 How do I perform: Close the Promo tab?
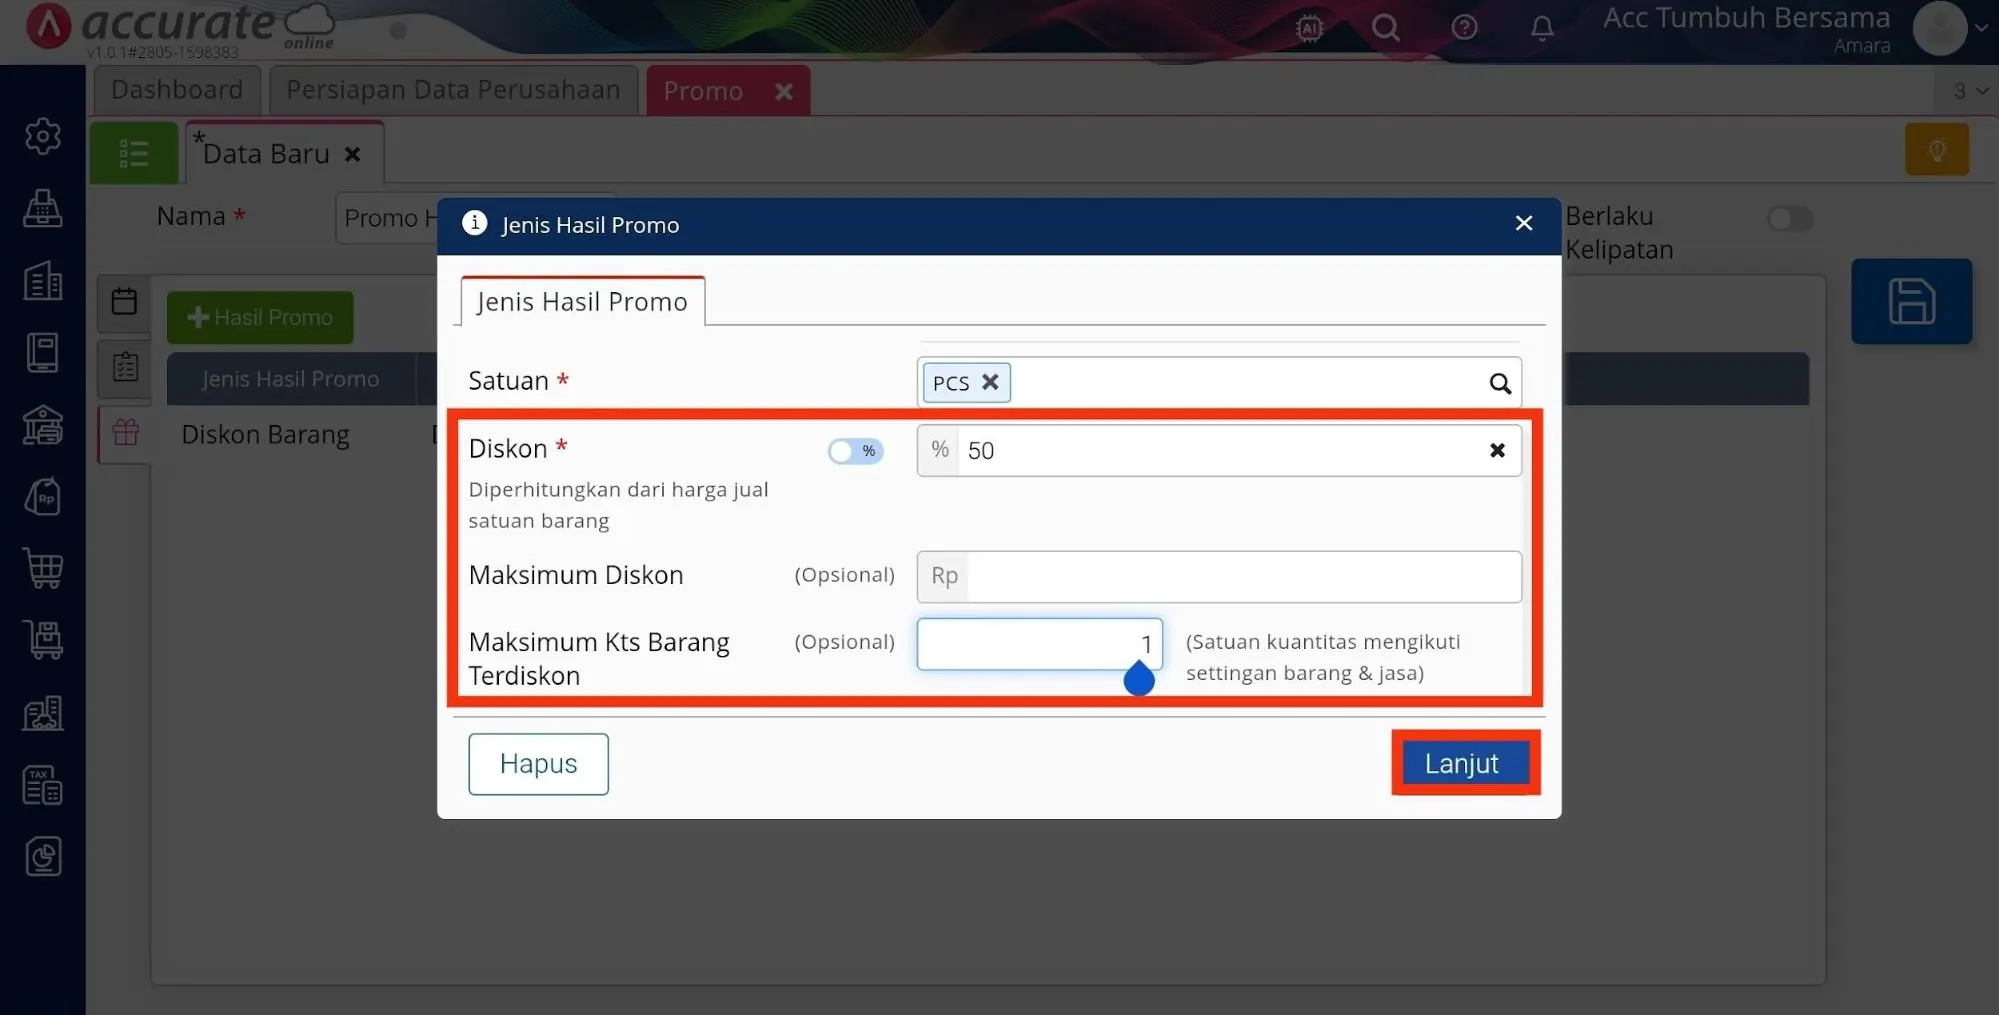(784, 91)
